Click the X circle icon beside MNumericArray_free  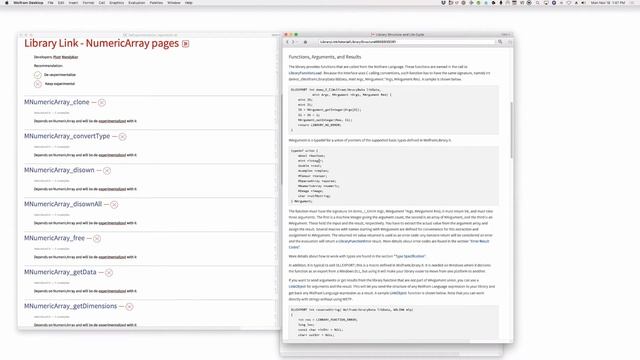[97, 238]
